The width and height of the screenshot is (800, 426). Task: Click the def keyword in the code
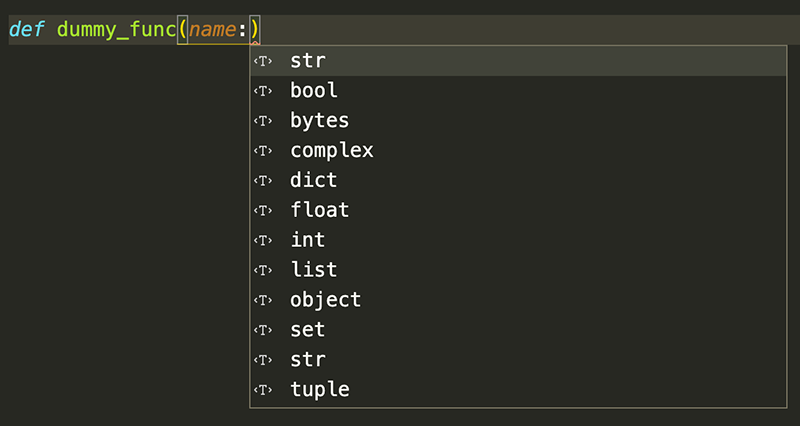(x=27, y=29)
